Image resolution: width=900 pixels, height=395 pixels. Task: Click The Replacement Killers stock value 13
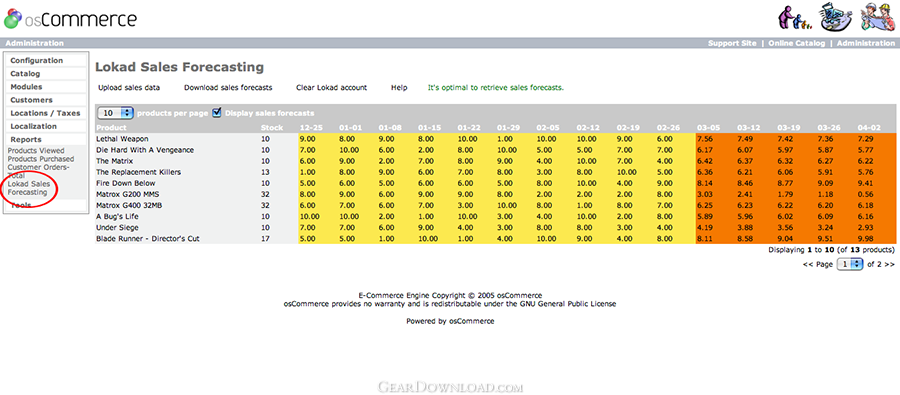[x=265, y=172]
